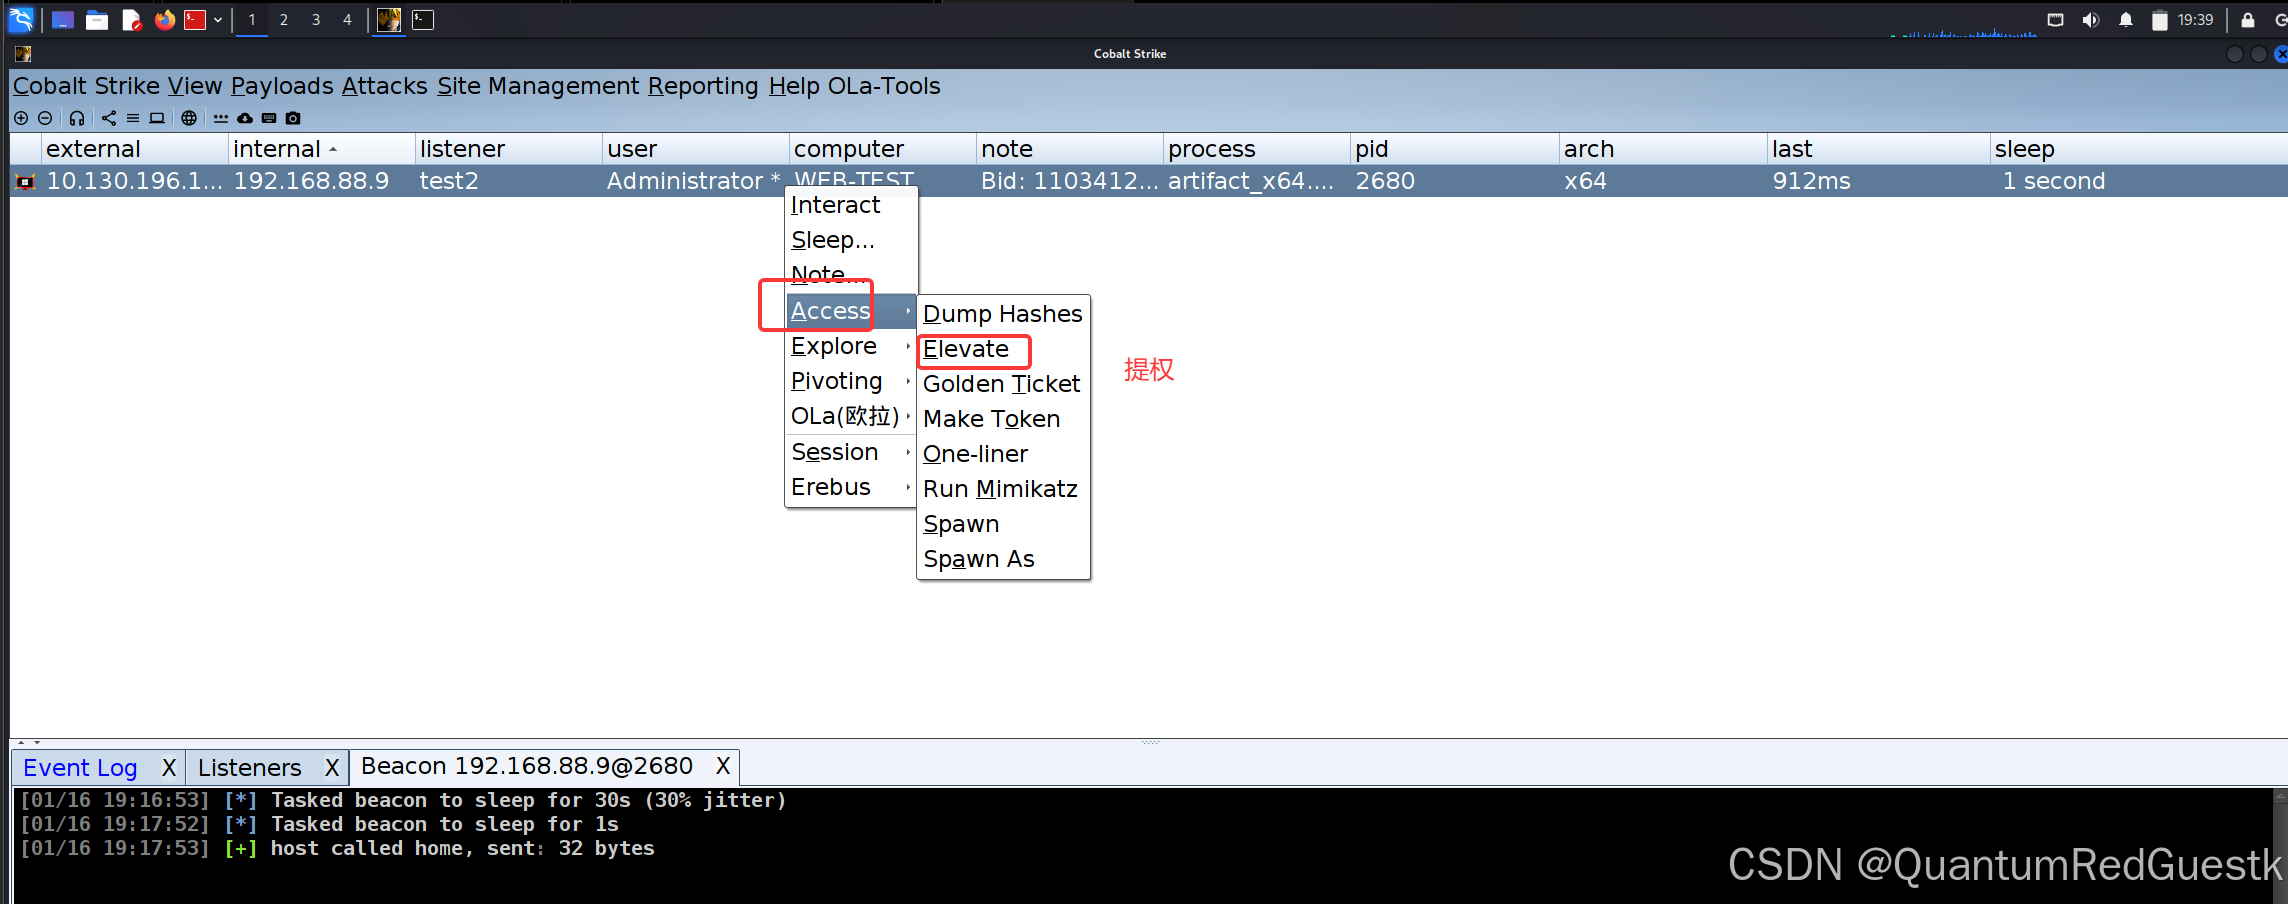
Task: Choose Run Mimikatz from the submenu
Action: (1003, 489)
